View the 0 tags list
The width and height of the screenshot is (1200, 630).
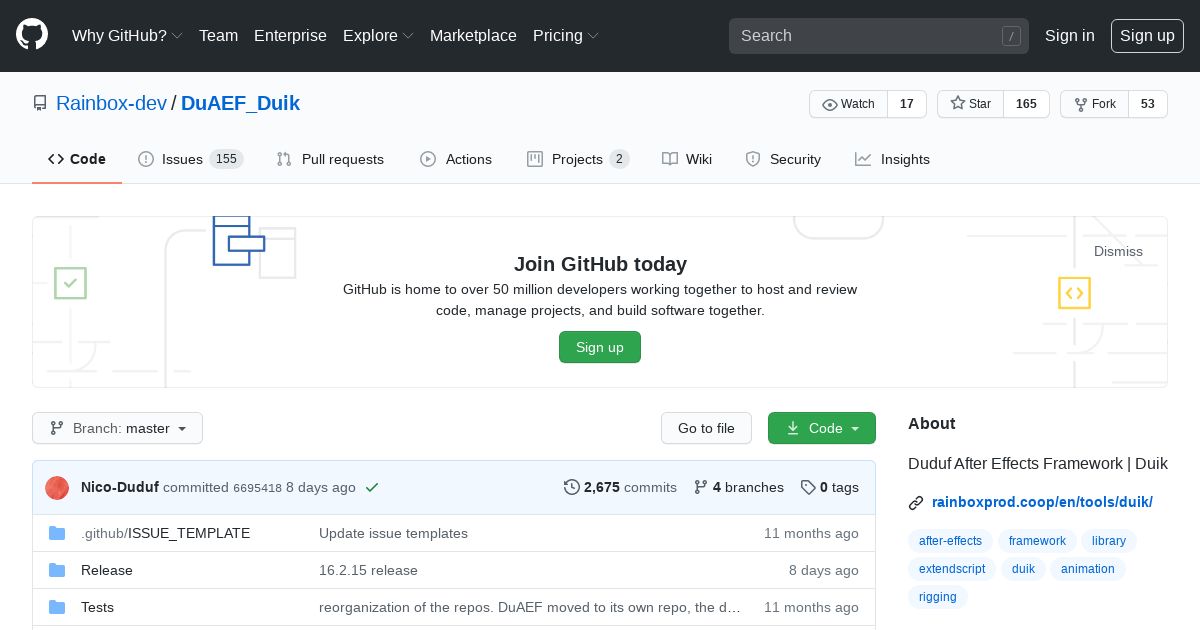click(x=829, y=487)
